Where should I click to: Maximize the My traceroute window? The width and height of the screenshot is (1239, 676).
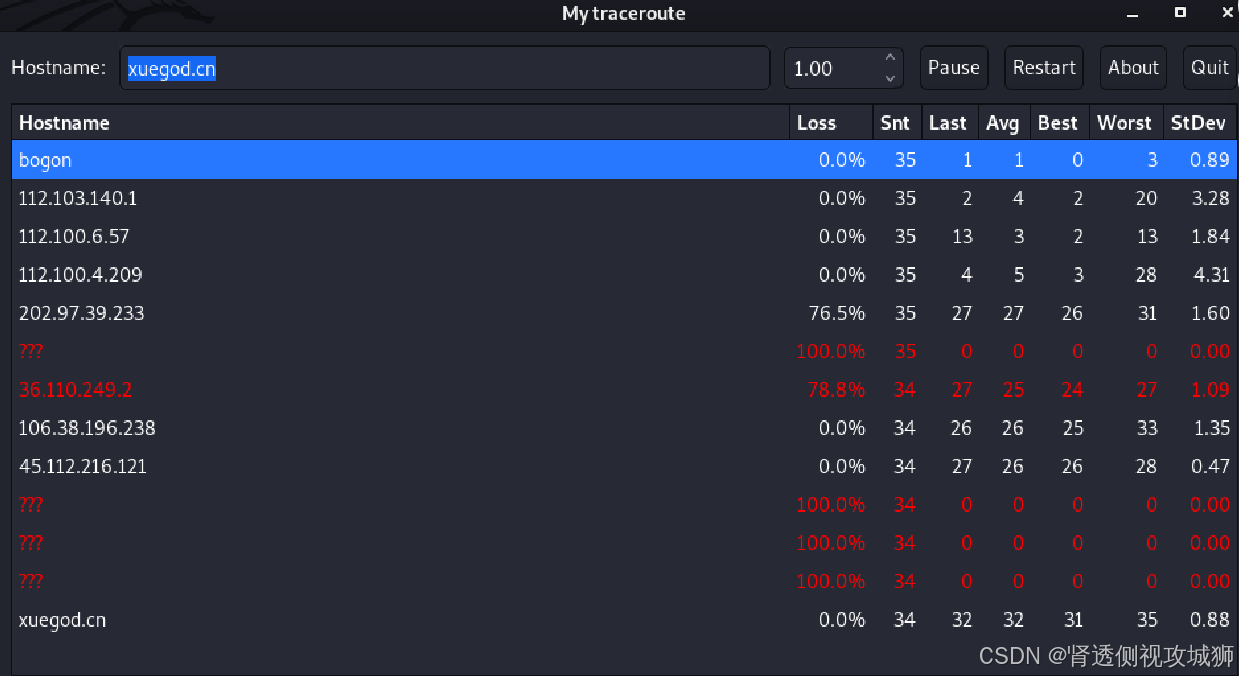tap(1180, 13)
